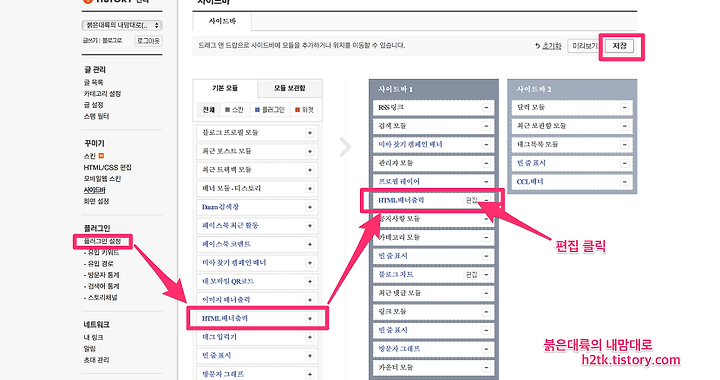Click plus icon on 최근 트랙백 모듈
Image resolution: width=720 pixels, height=380 pixels.
click(x=310, y=170)
